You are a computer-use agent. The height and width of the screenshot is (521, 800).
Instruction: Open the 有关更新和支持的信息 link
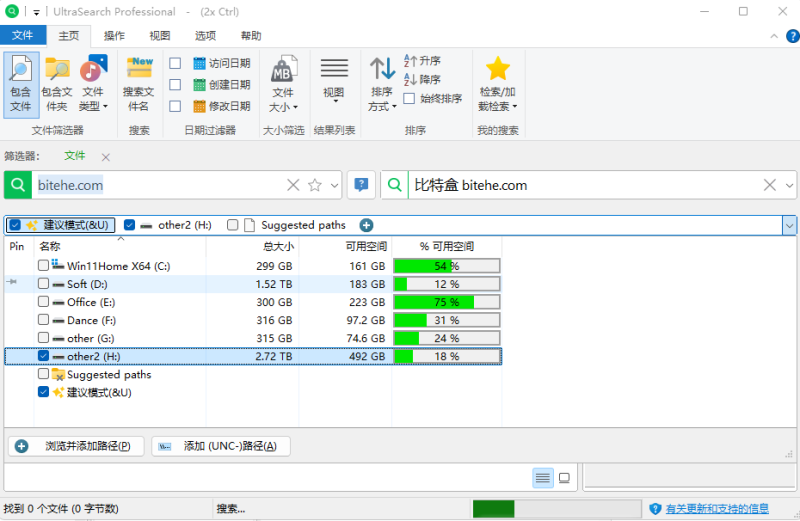(x=717, y=509)
